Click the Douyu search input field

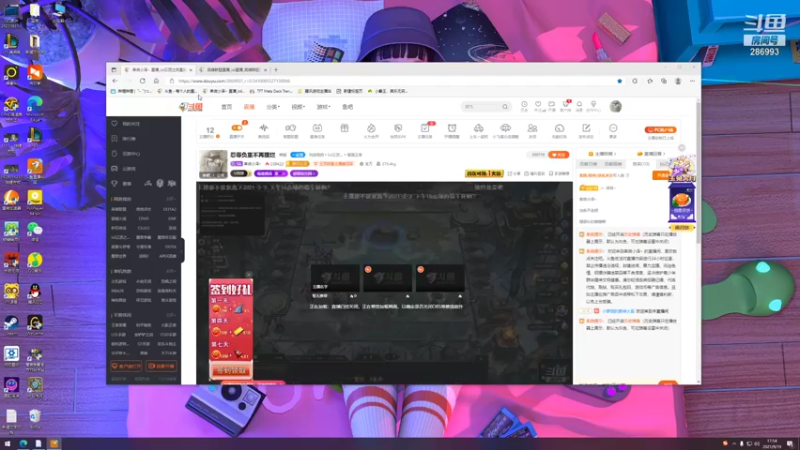click(x=481, y=107)
